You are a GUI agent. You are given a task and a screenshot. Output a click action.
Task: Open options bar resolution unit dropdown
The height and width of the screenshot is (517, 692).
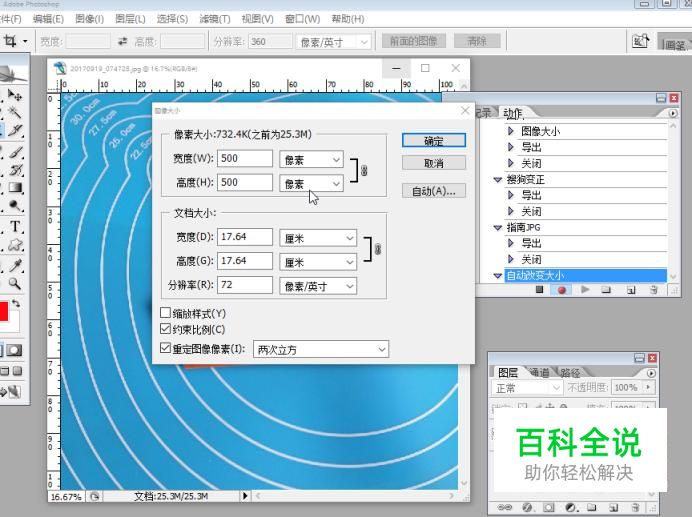coord(333,42)
